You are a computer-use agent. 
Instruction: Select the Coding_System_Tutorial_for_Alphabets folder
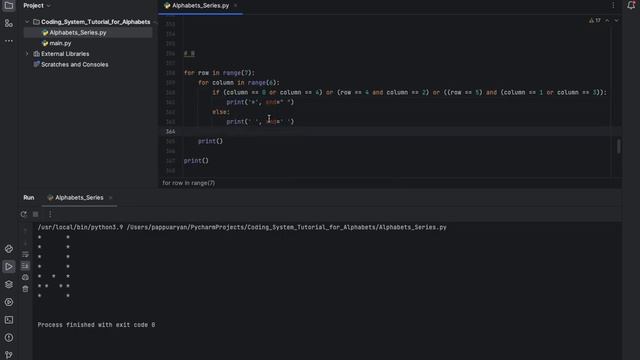coord(96,22)
